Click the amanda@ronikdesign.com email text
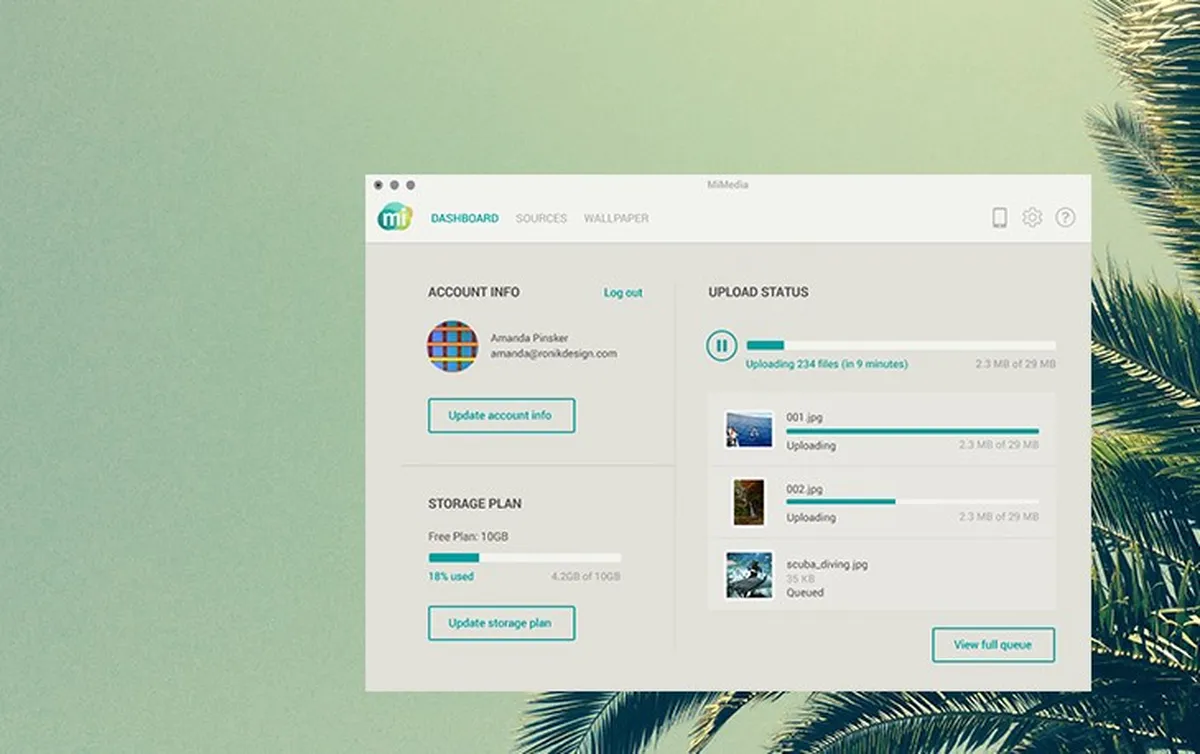Viewport: 1200px width, 754px height. click(553, 354)
